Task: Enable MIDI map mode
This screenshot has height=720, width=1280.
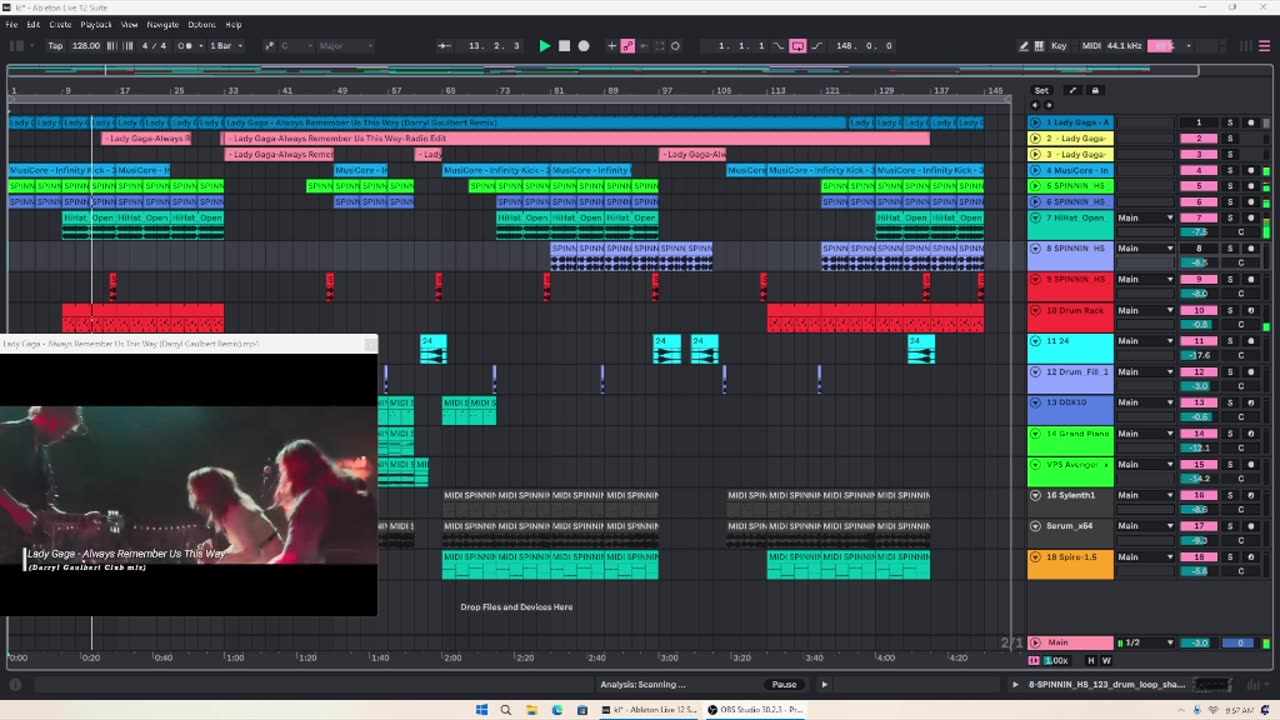Action: 1091,46
